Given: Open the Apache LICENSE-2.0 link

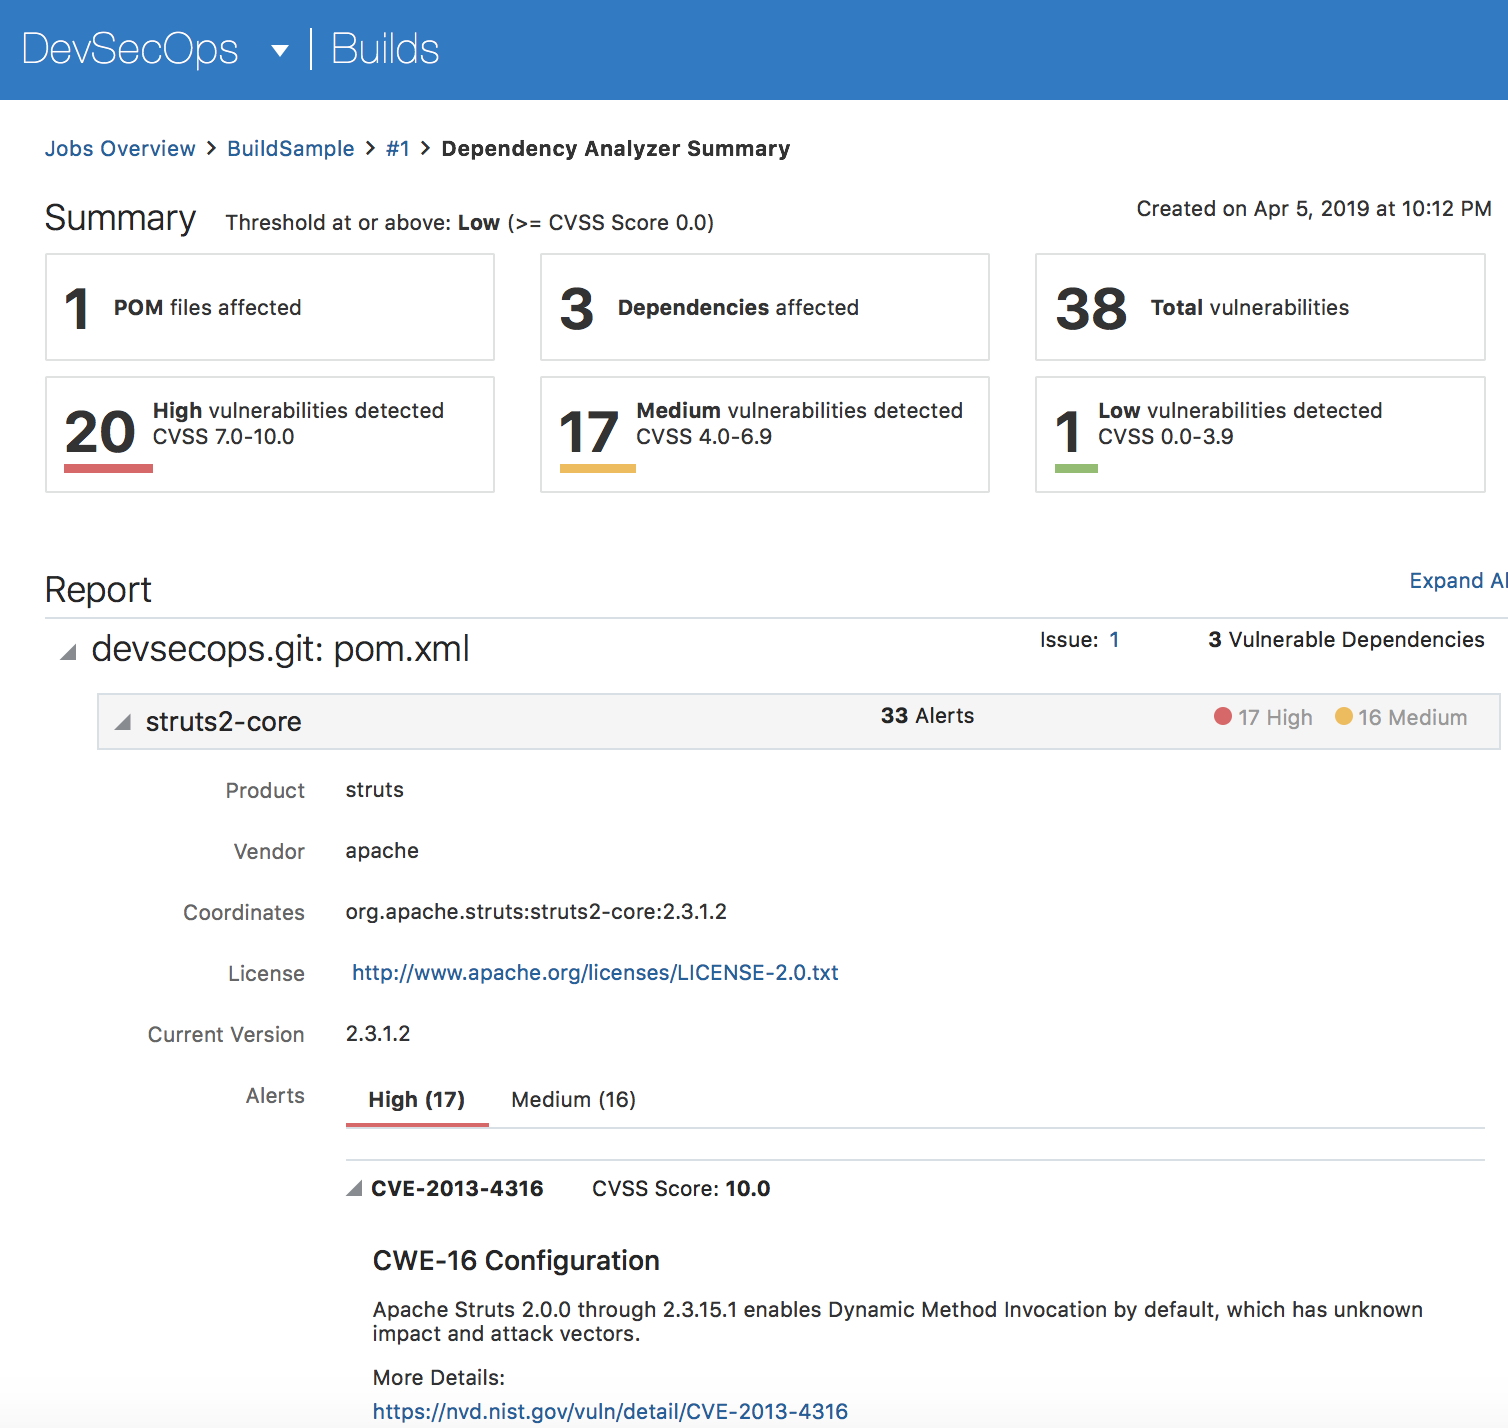Looking at the screenshot, I should (595, 973).
